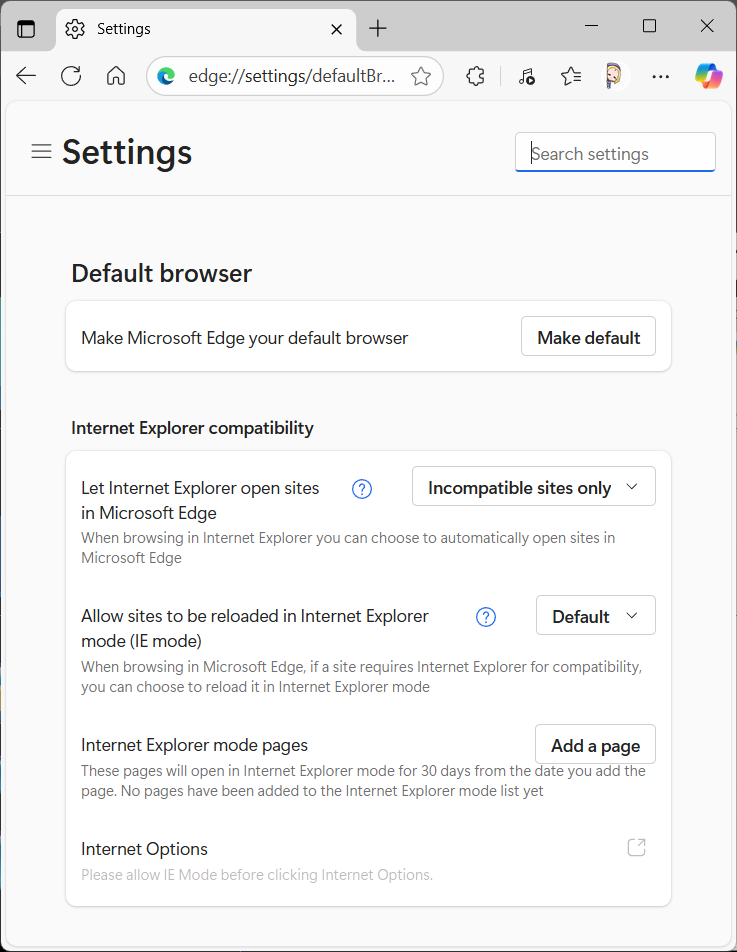Screen dimensions: 737x952
Task: Click the Add a page button
Action: pos(595,745)
